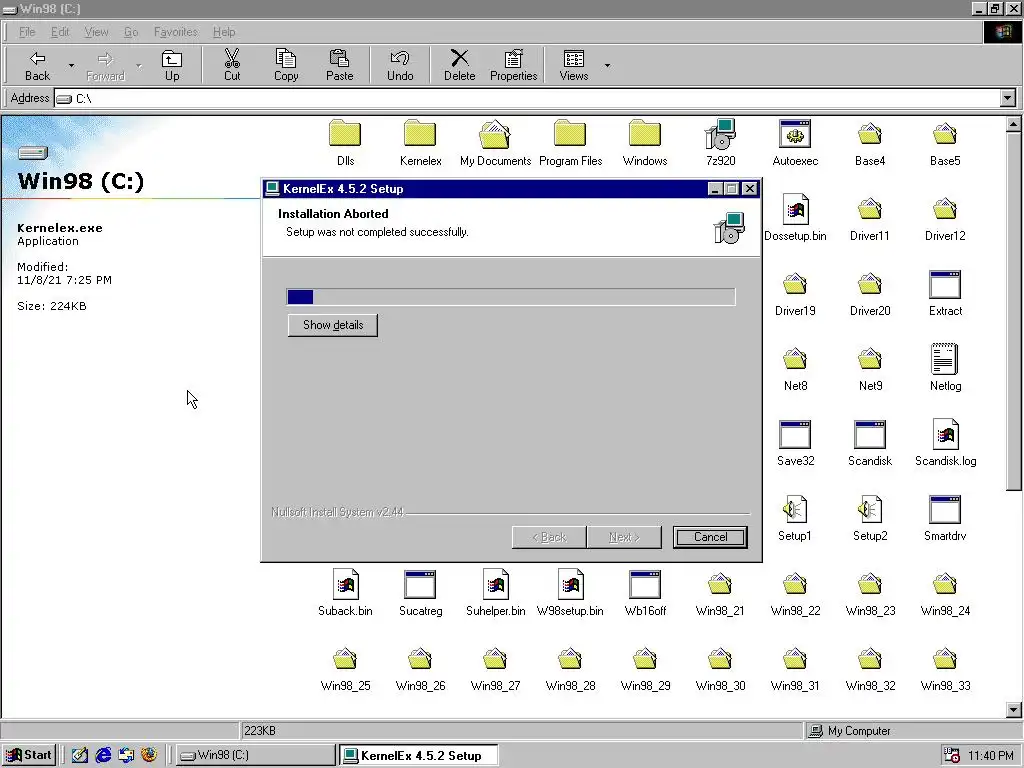Open the Favorites menu
1024x768 pixels.
(x=176, y=32)
